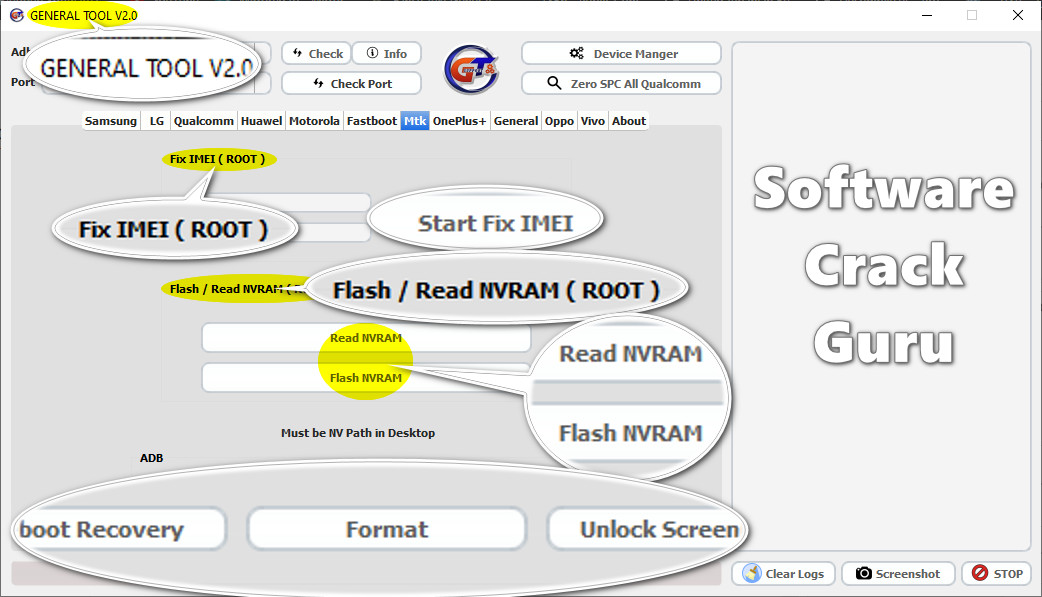The width and height of the screenshot is (1042, 597).
Task: Open the Qualcomm tab
Action: click(x=203, y=121)
